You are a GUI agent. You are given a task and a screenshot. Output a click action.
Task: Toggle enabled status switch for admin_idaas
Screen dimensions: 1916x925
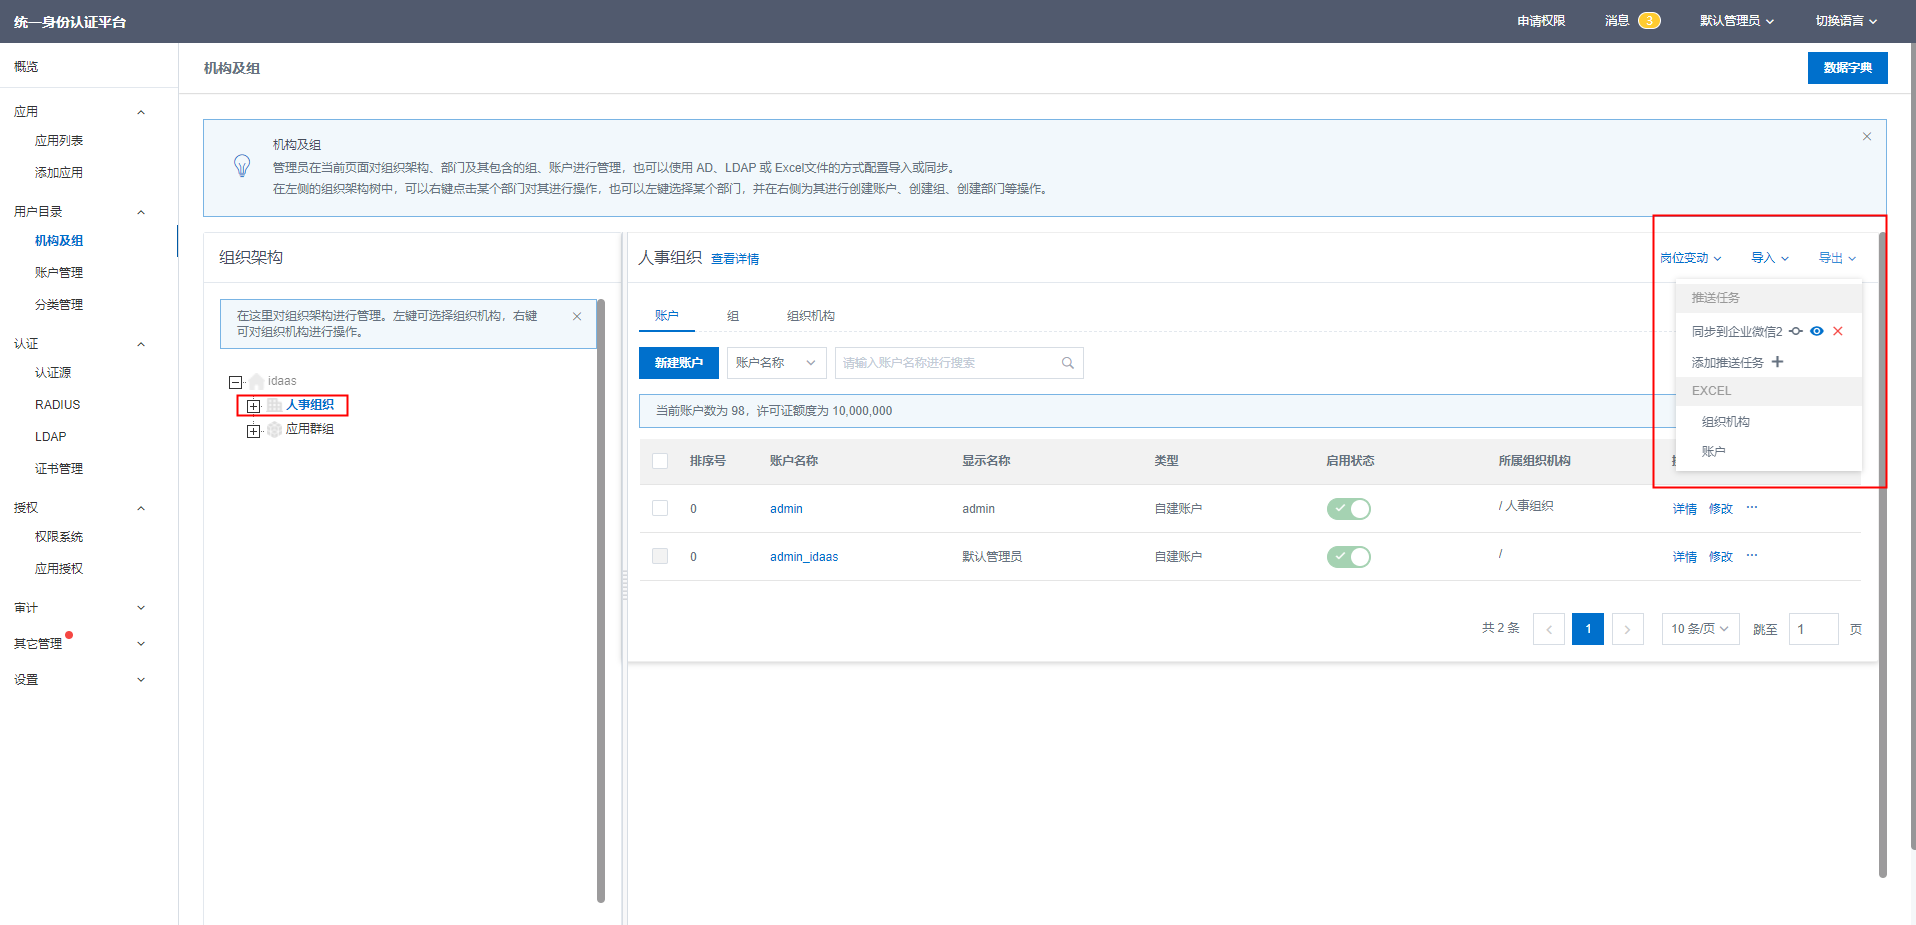click(1348, 557)
